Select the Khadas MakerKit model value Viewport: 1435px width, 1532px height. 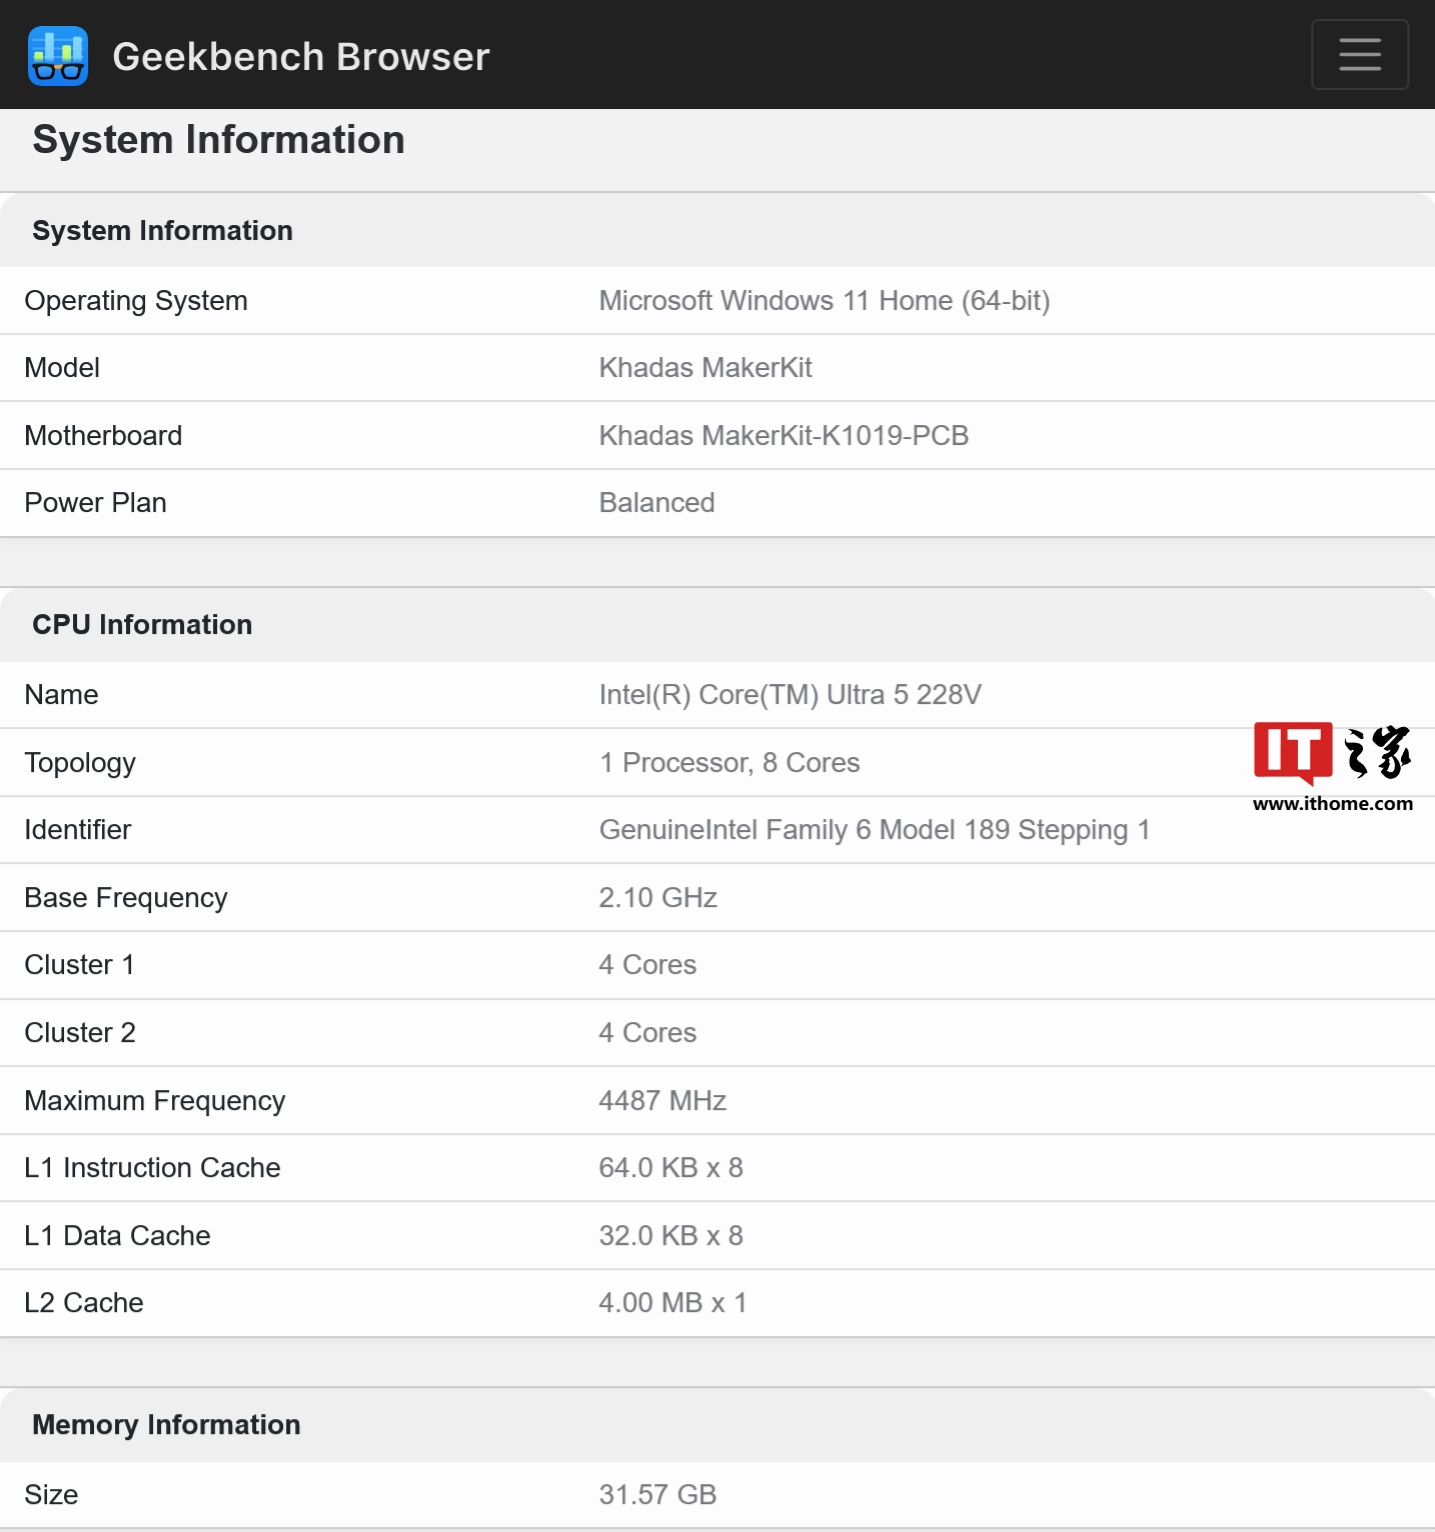coord(706,368)
